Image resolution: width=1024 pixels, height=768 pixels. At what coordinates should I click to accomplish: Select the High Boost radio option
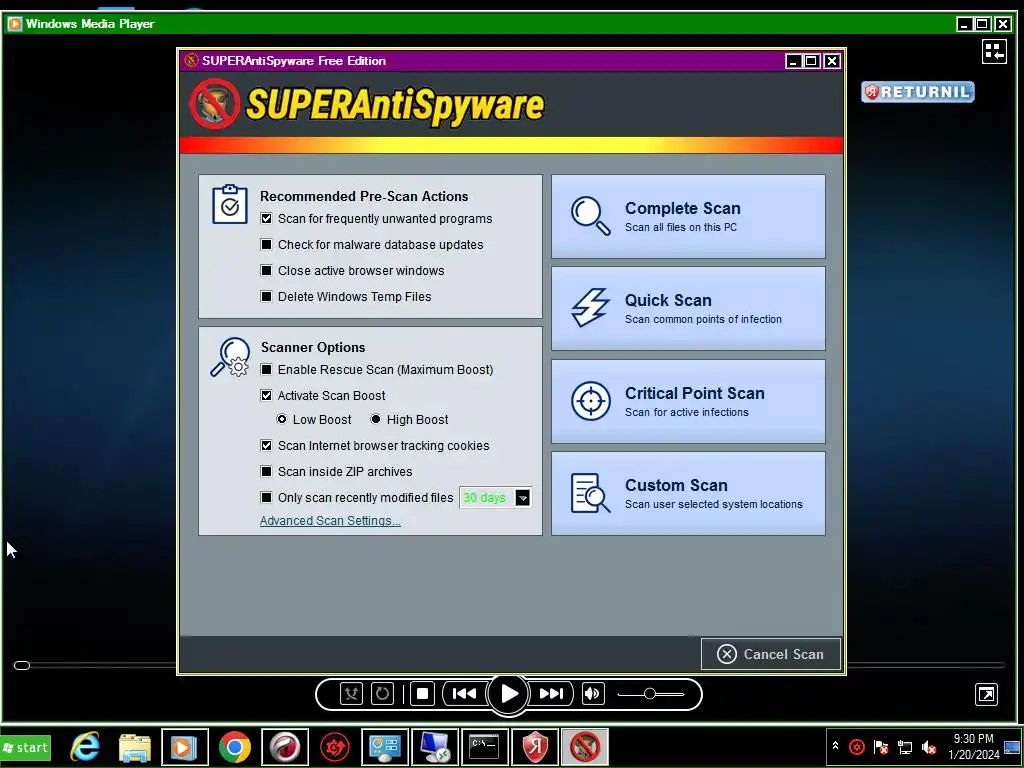376,419
